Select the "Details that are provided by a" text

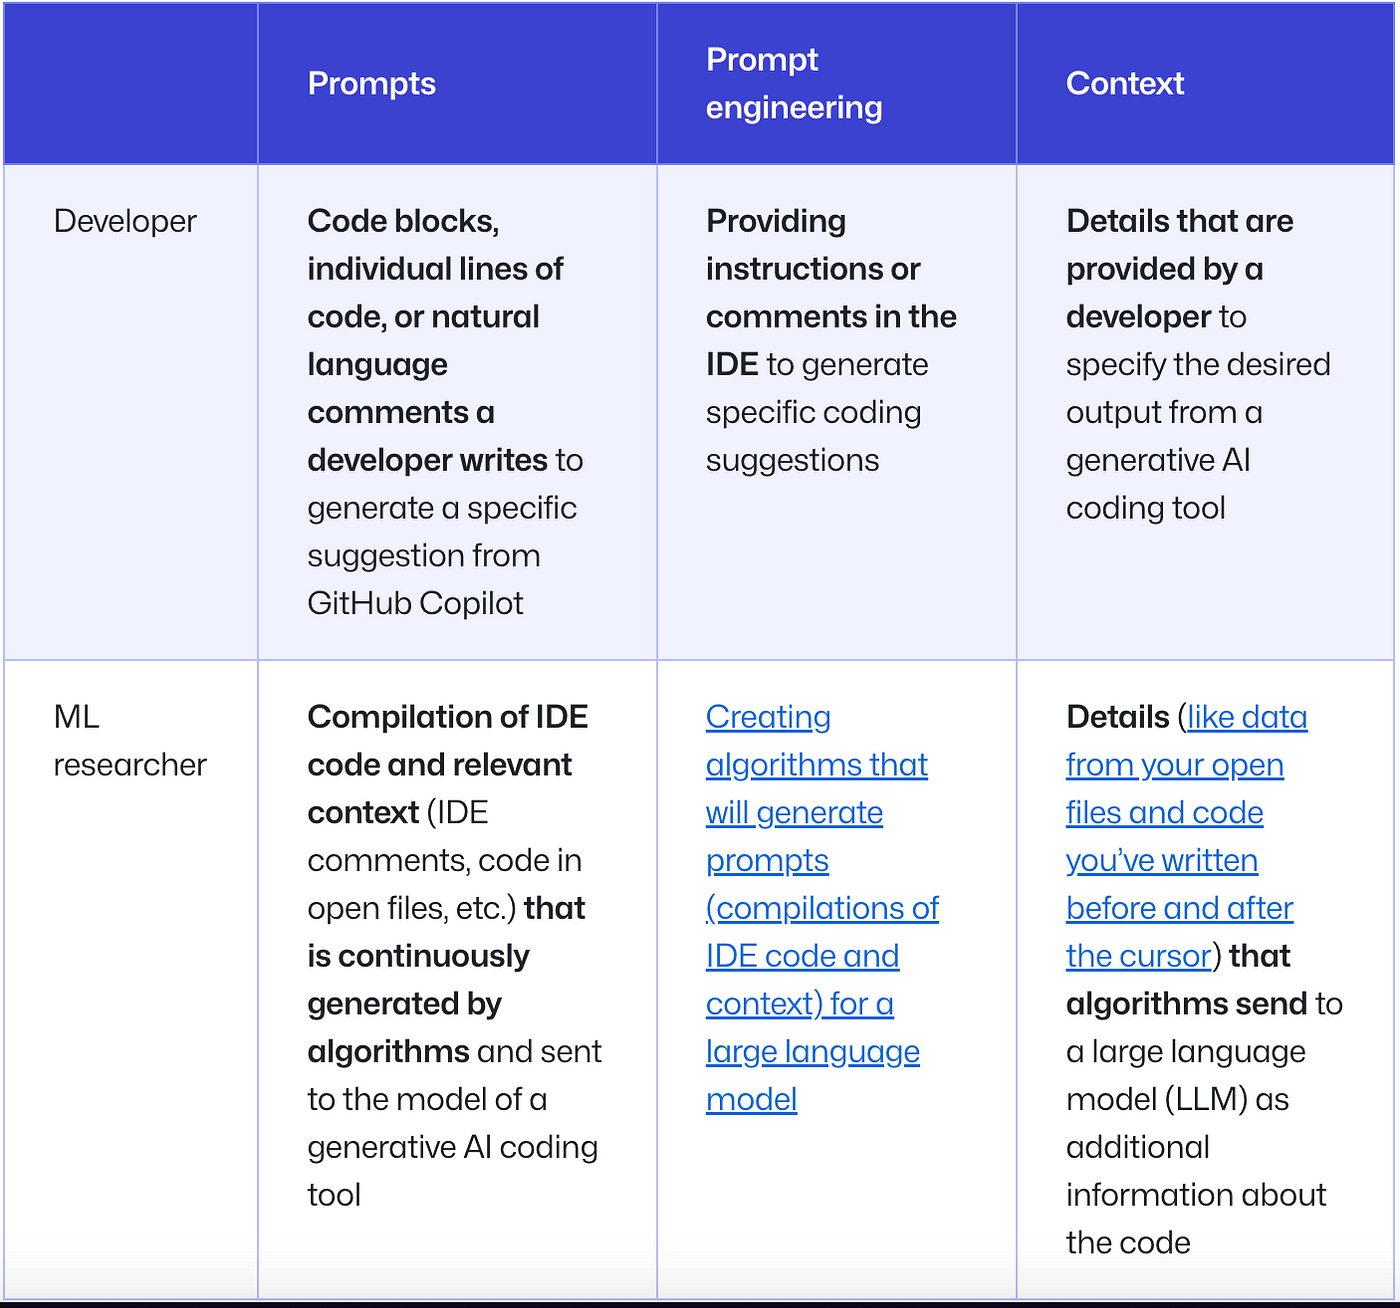(1180, 245)
